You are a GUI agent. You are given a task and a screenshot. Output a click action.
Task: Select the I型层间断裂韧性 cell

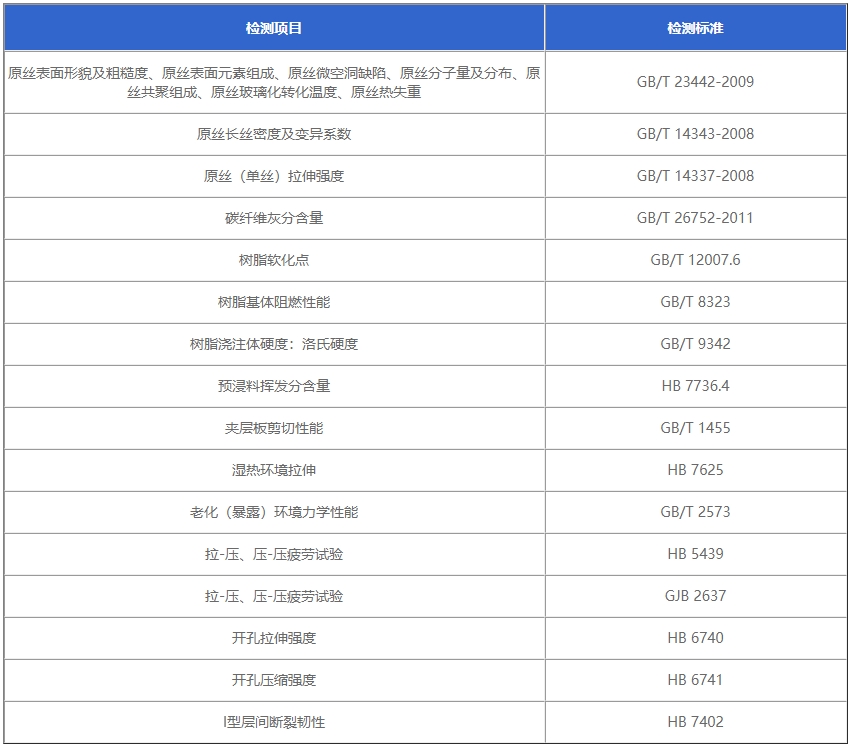274,722
